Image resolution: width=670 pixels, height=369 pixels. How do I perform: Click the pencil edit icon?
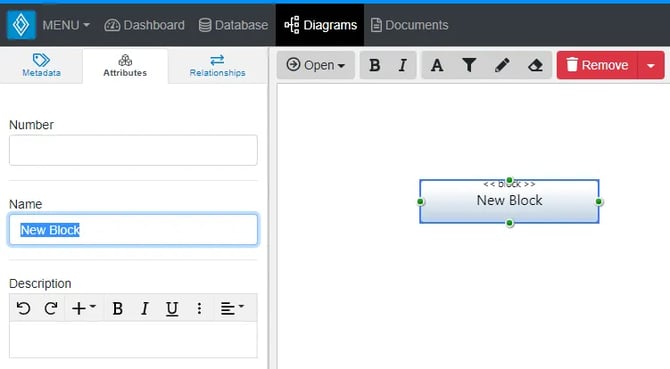pyautogui.click(x=502, y=65)
